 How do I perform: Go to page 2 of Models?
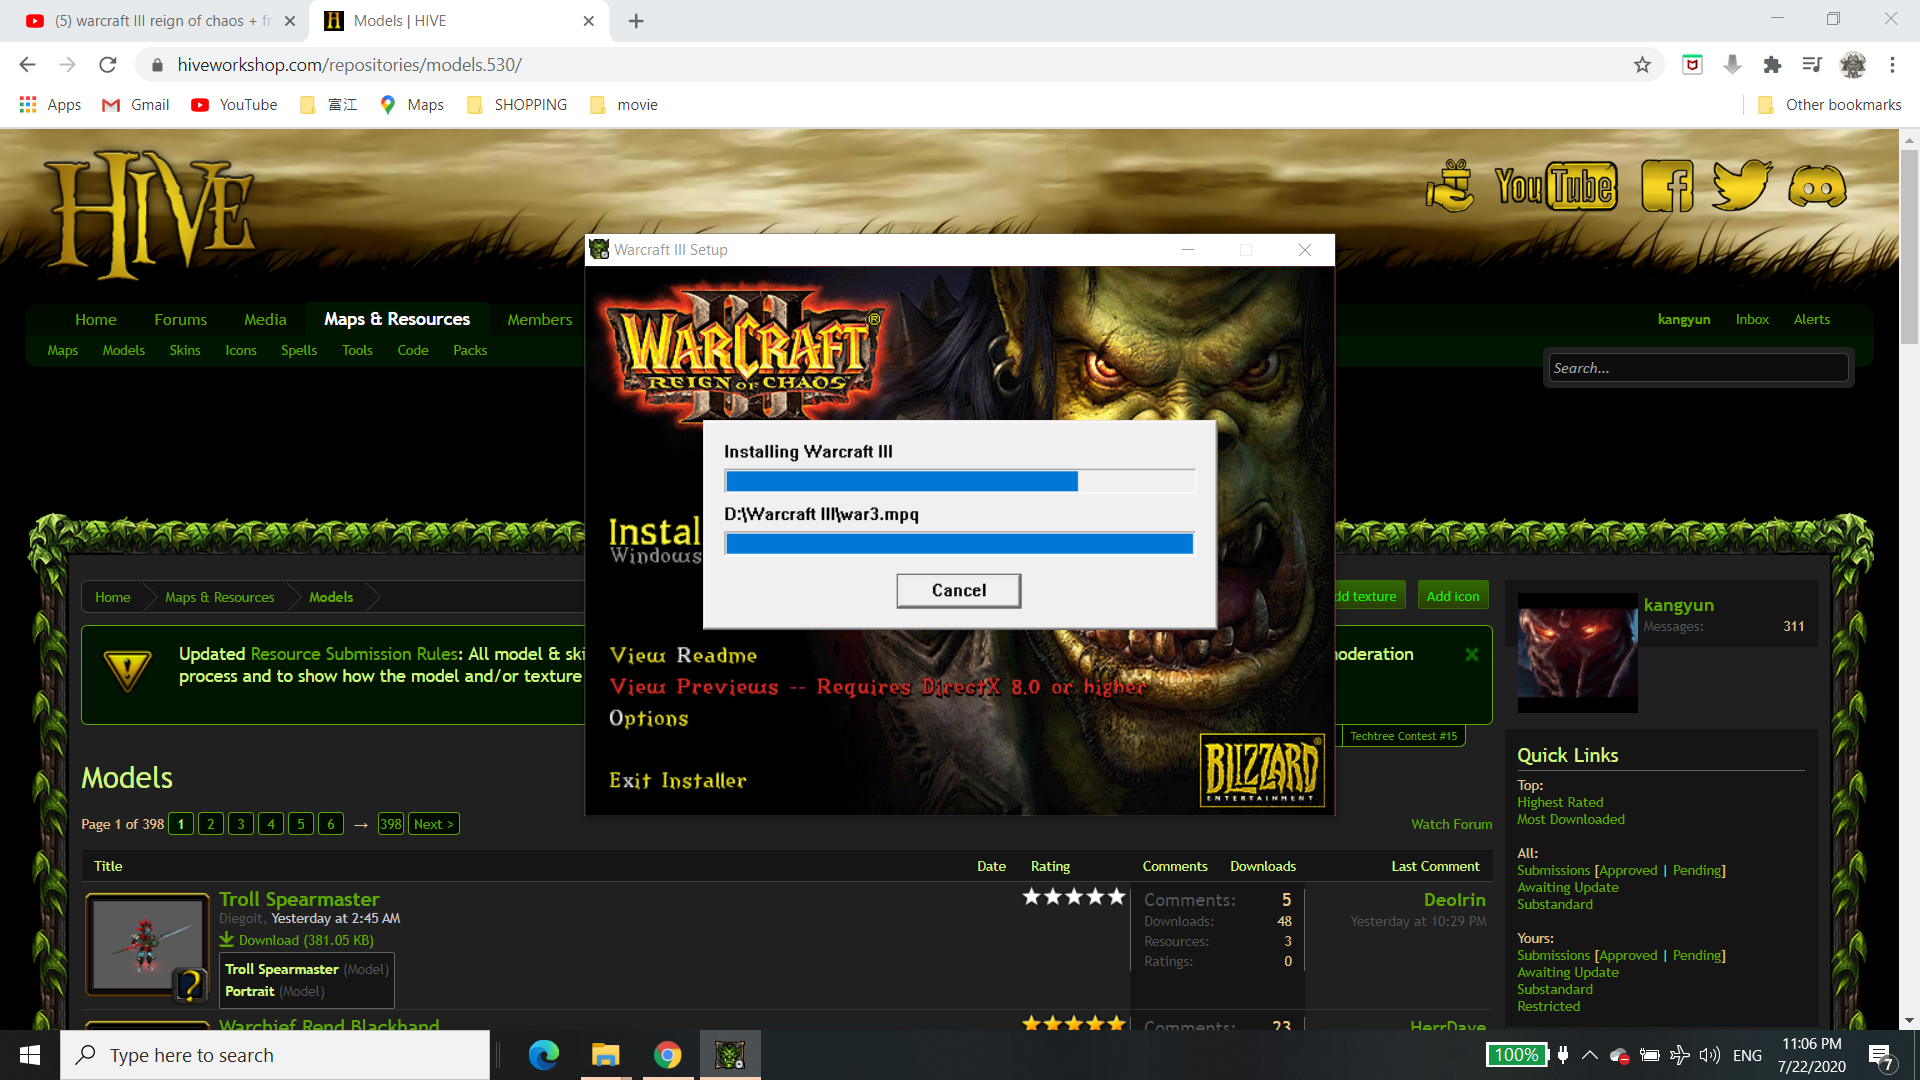(x=210, y=824)
